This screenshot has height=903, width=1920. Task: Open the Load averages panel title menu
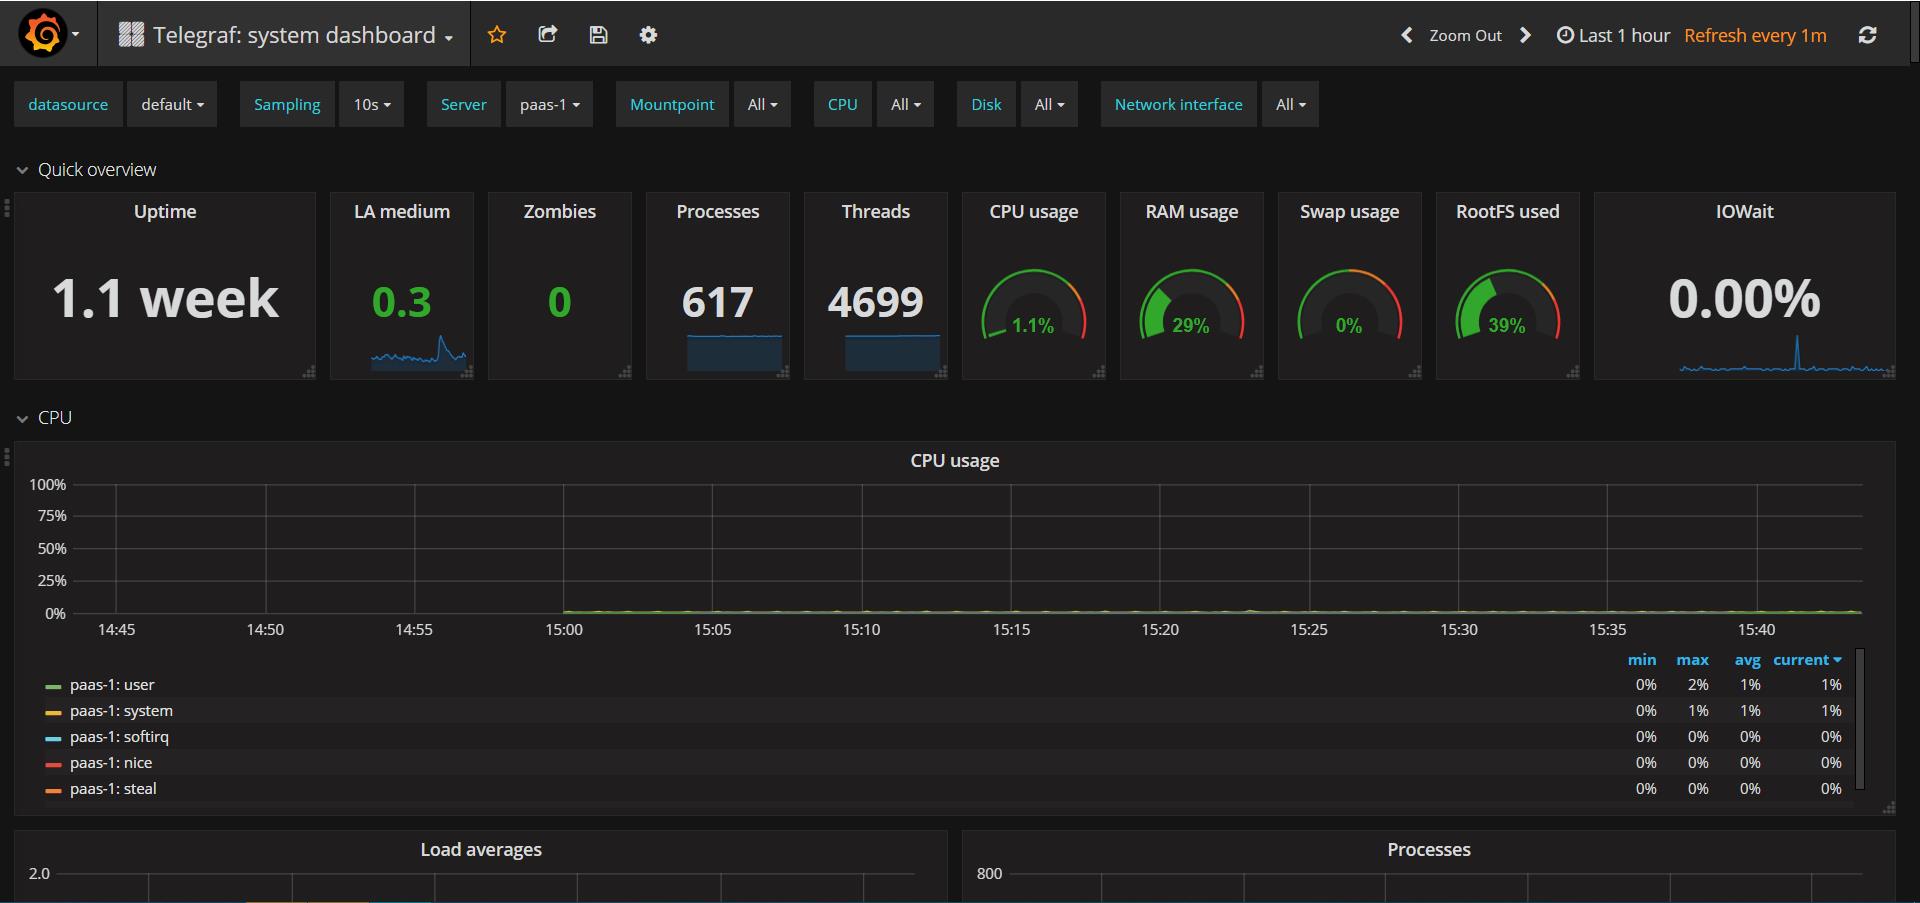[x=481, y=849]
